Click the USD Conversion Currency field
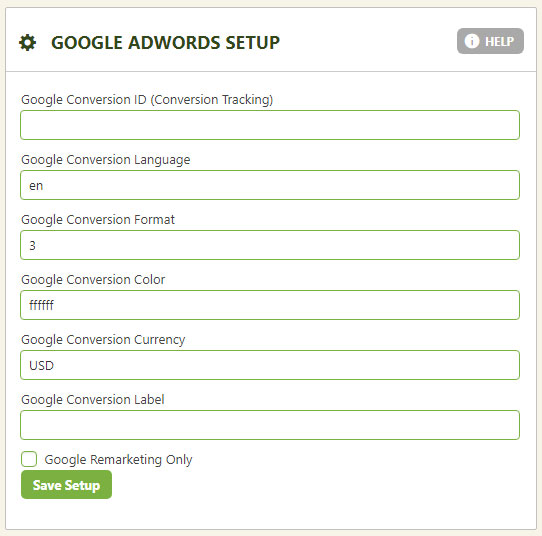The image size is (542, 536). (270, 365)
